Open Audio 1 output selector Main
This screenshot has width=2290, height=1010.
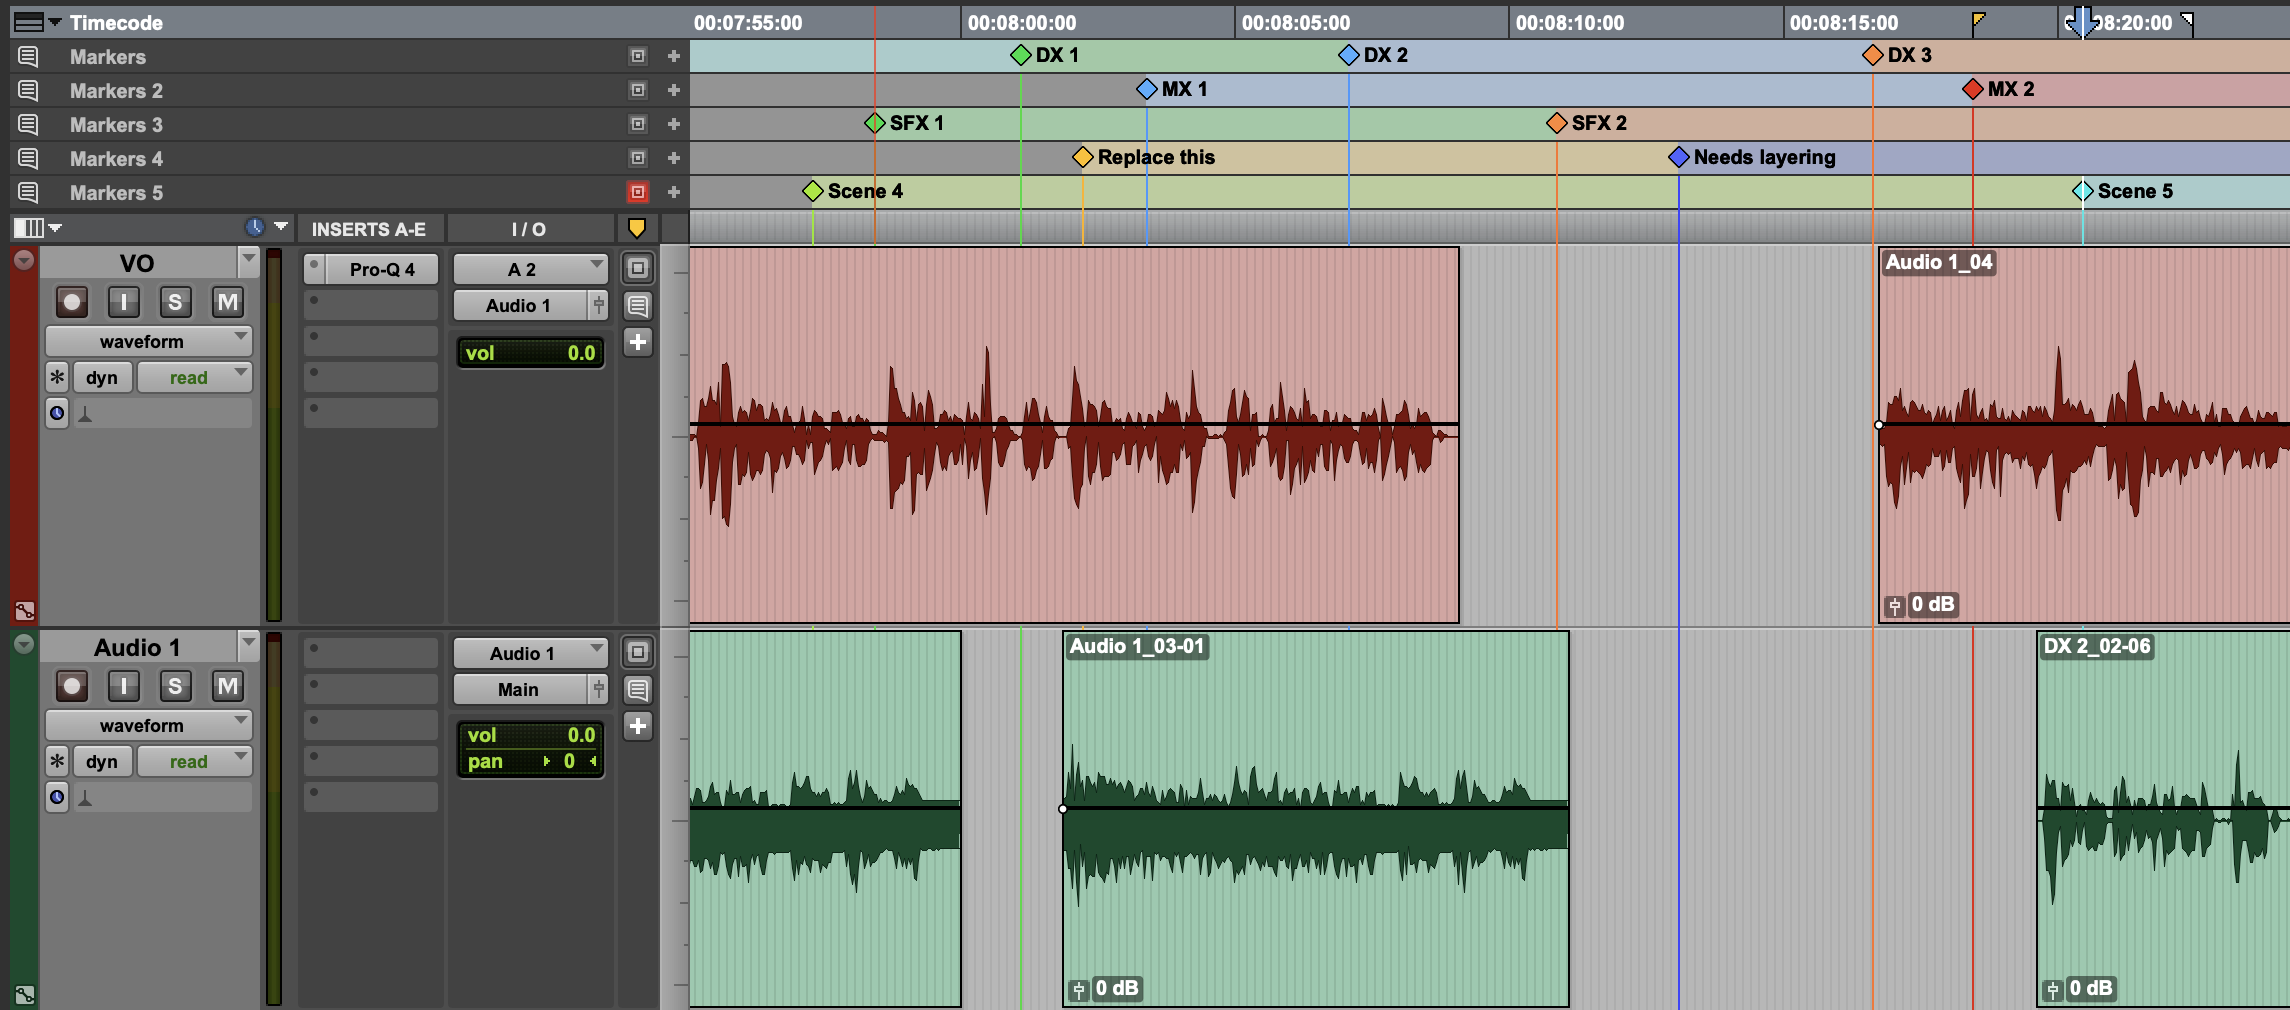[x=520, y=689]
